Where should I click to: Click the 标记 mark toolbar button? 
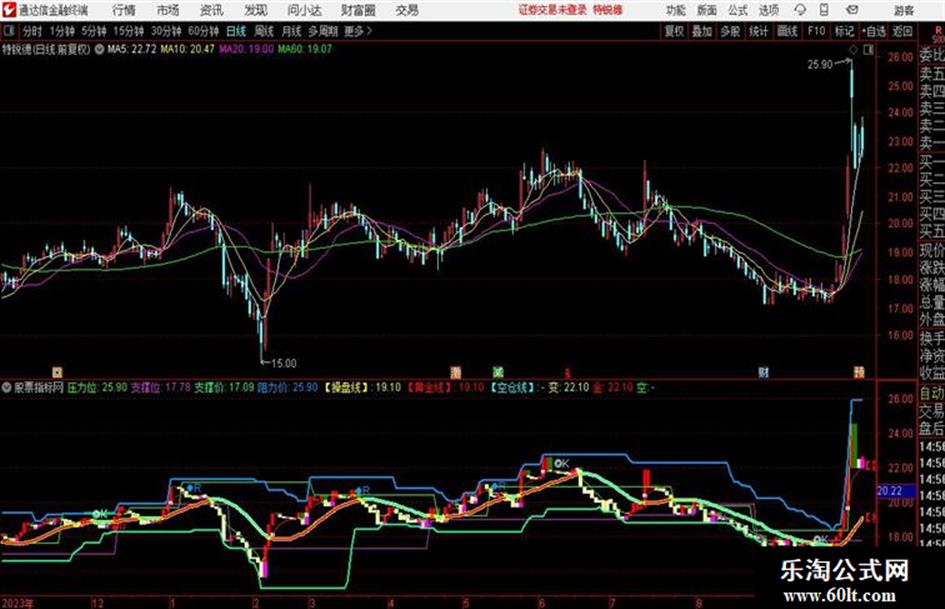pyautogui.click(x=844, y=31)
